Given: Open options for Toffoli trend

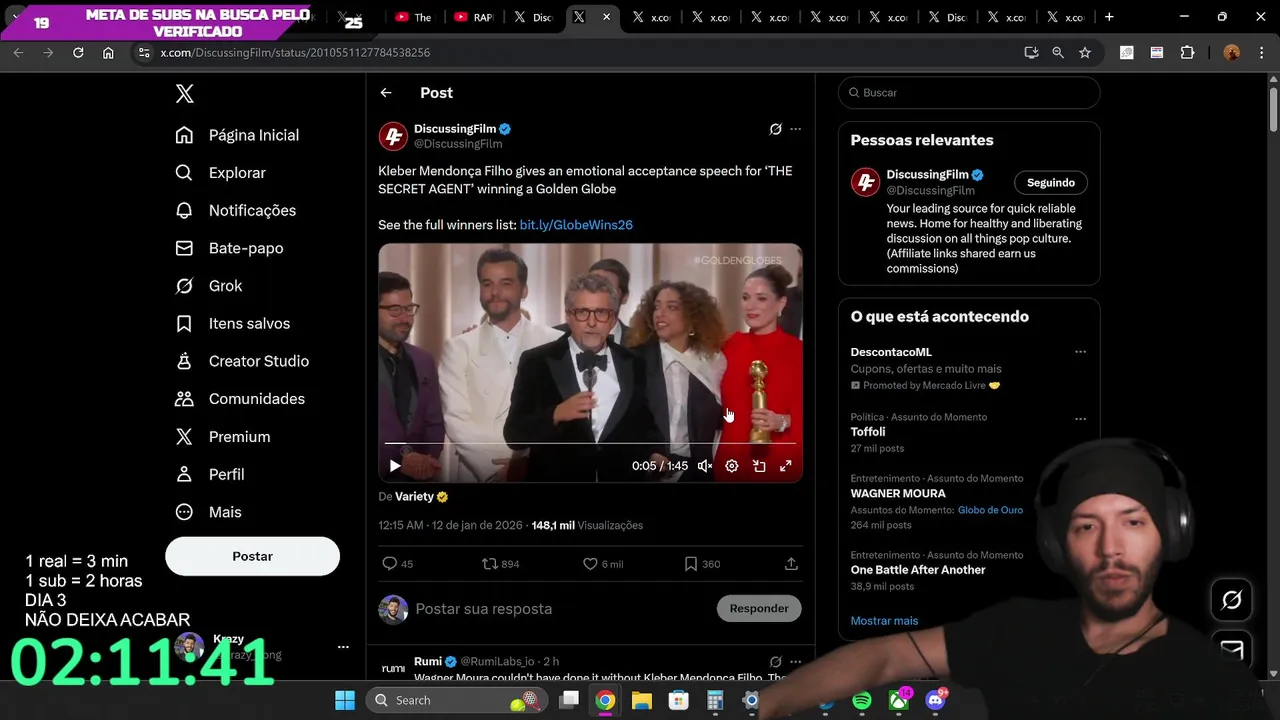Looking at the screenshot, I should (1080, 419).
